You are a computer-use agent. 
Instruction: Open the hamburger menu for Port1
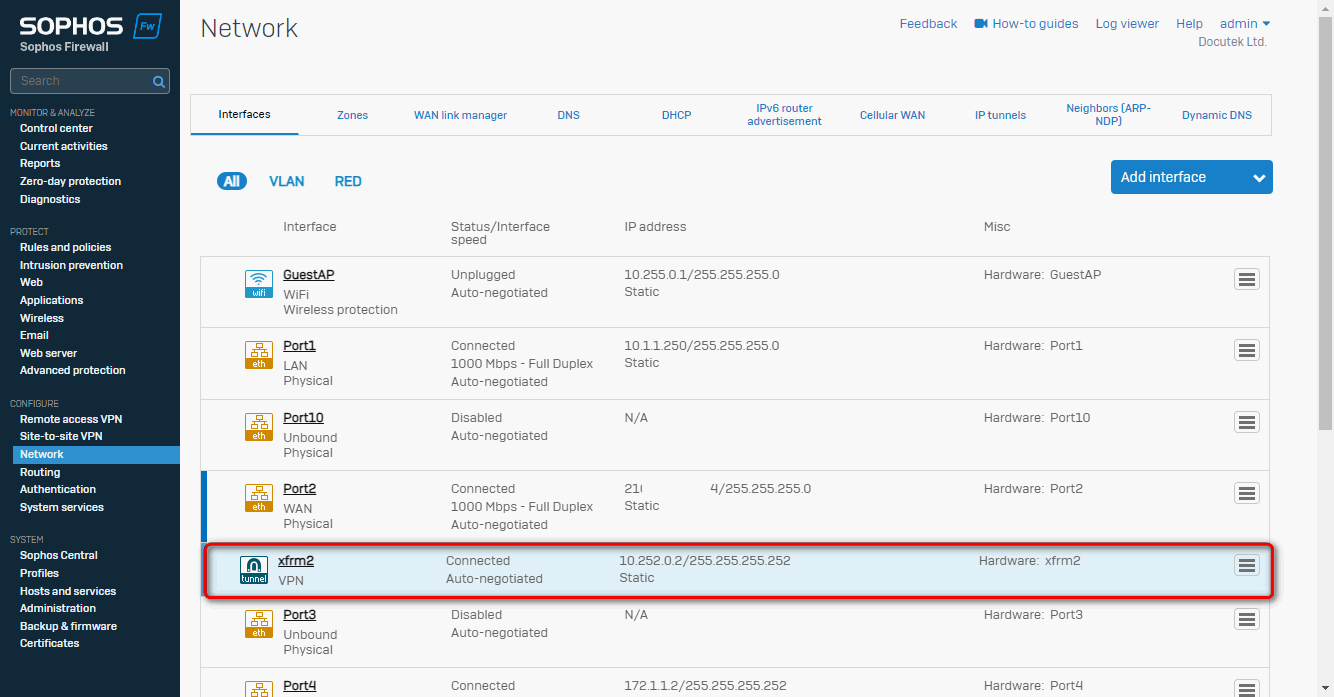click(x=1246, y=350)
